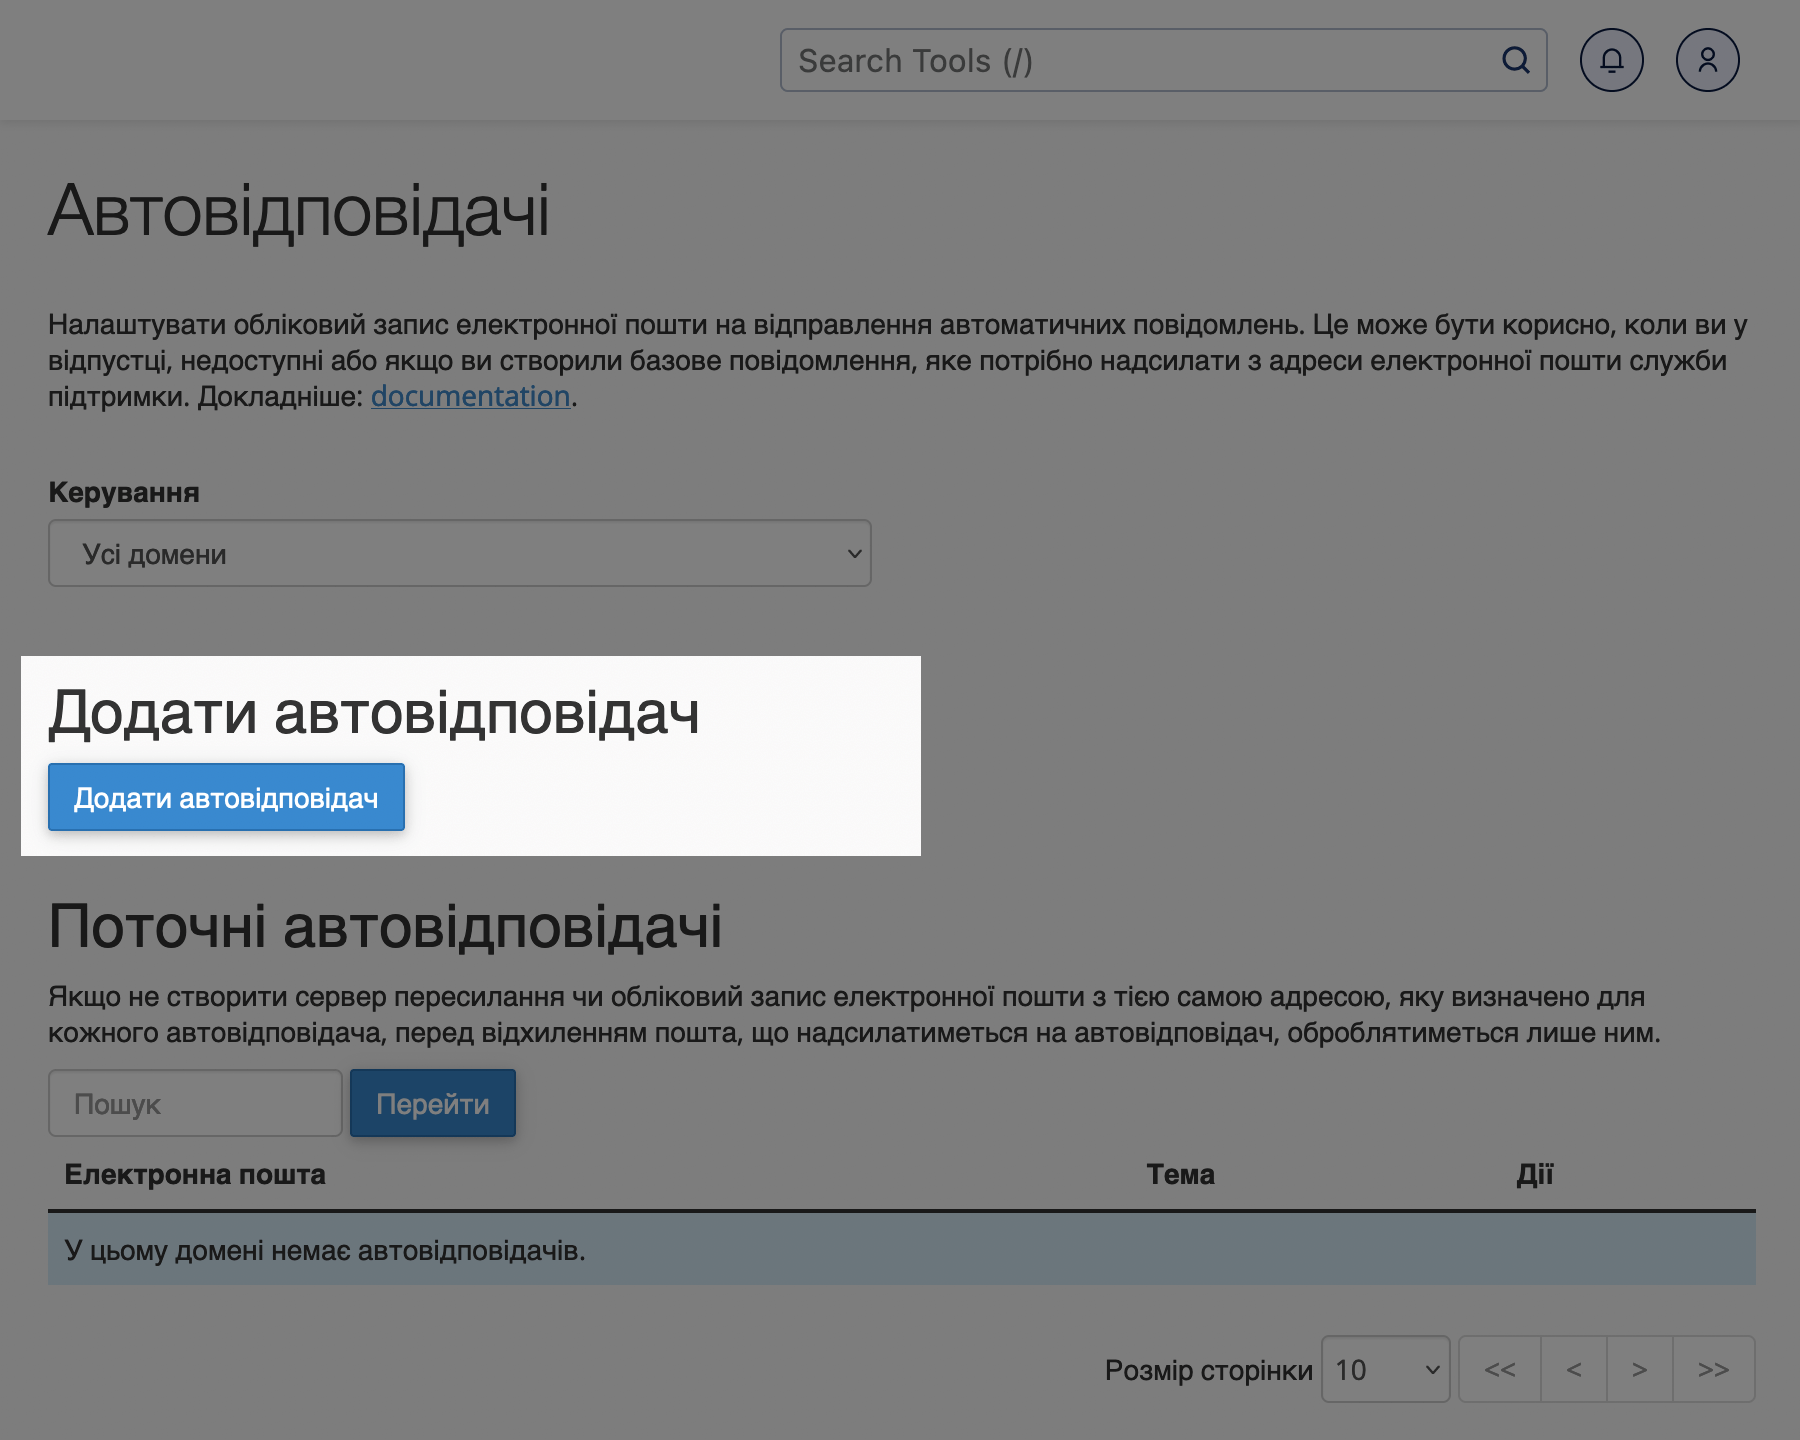The image size is (1800, 1440).
Task: Open the notifications bell icon
Action: point(1612,60)
